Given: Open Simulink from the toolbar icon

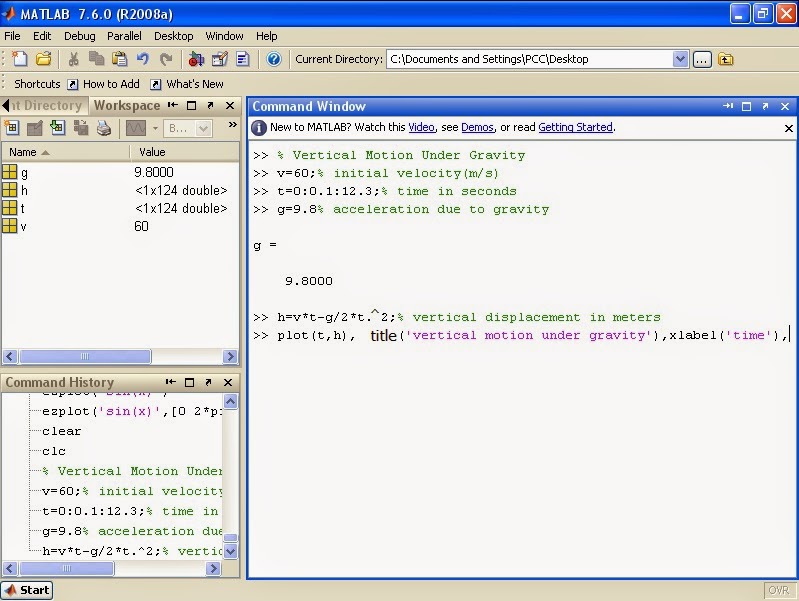Looking at the screenshot, I should click(196, 59).
